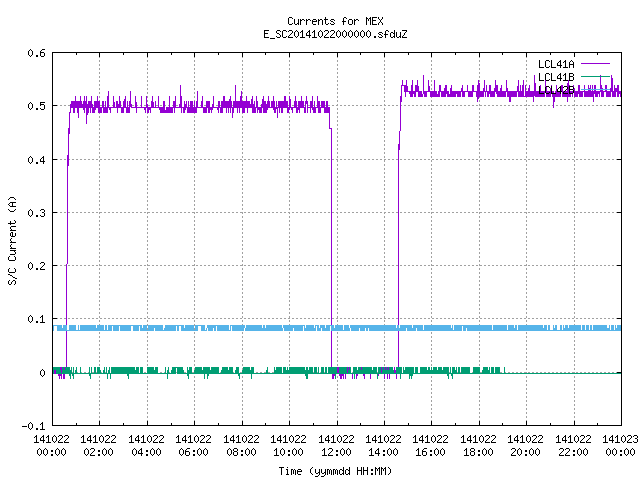Screen dimensions: 640x480
Task: Click the 141022 04:00 x-axis label
Action: point(146,446)
